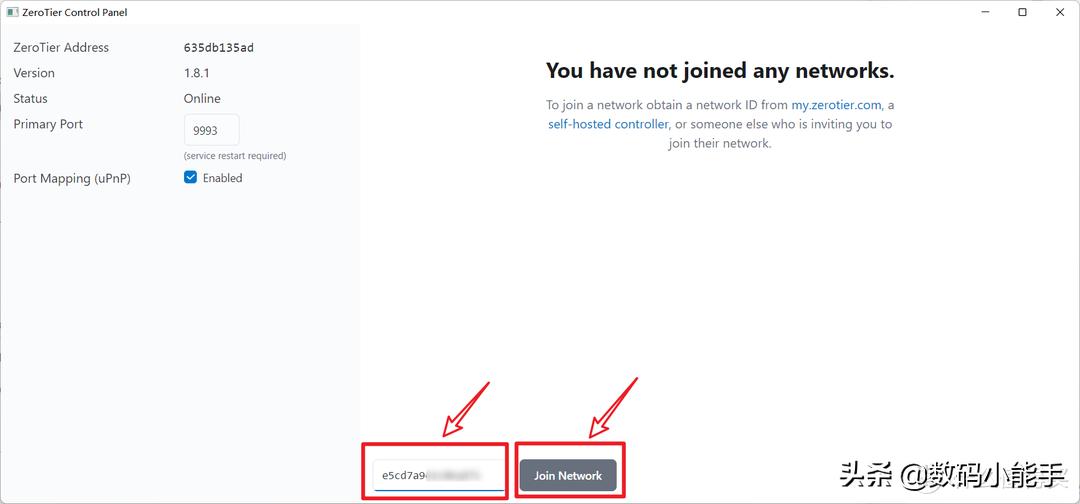The image size is (1080, 504).
Task: Focus the network ID input box
Action: coord(438,475)
